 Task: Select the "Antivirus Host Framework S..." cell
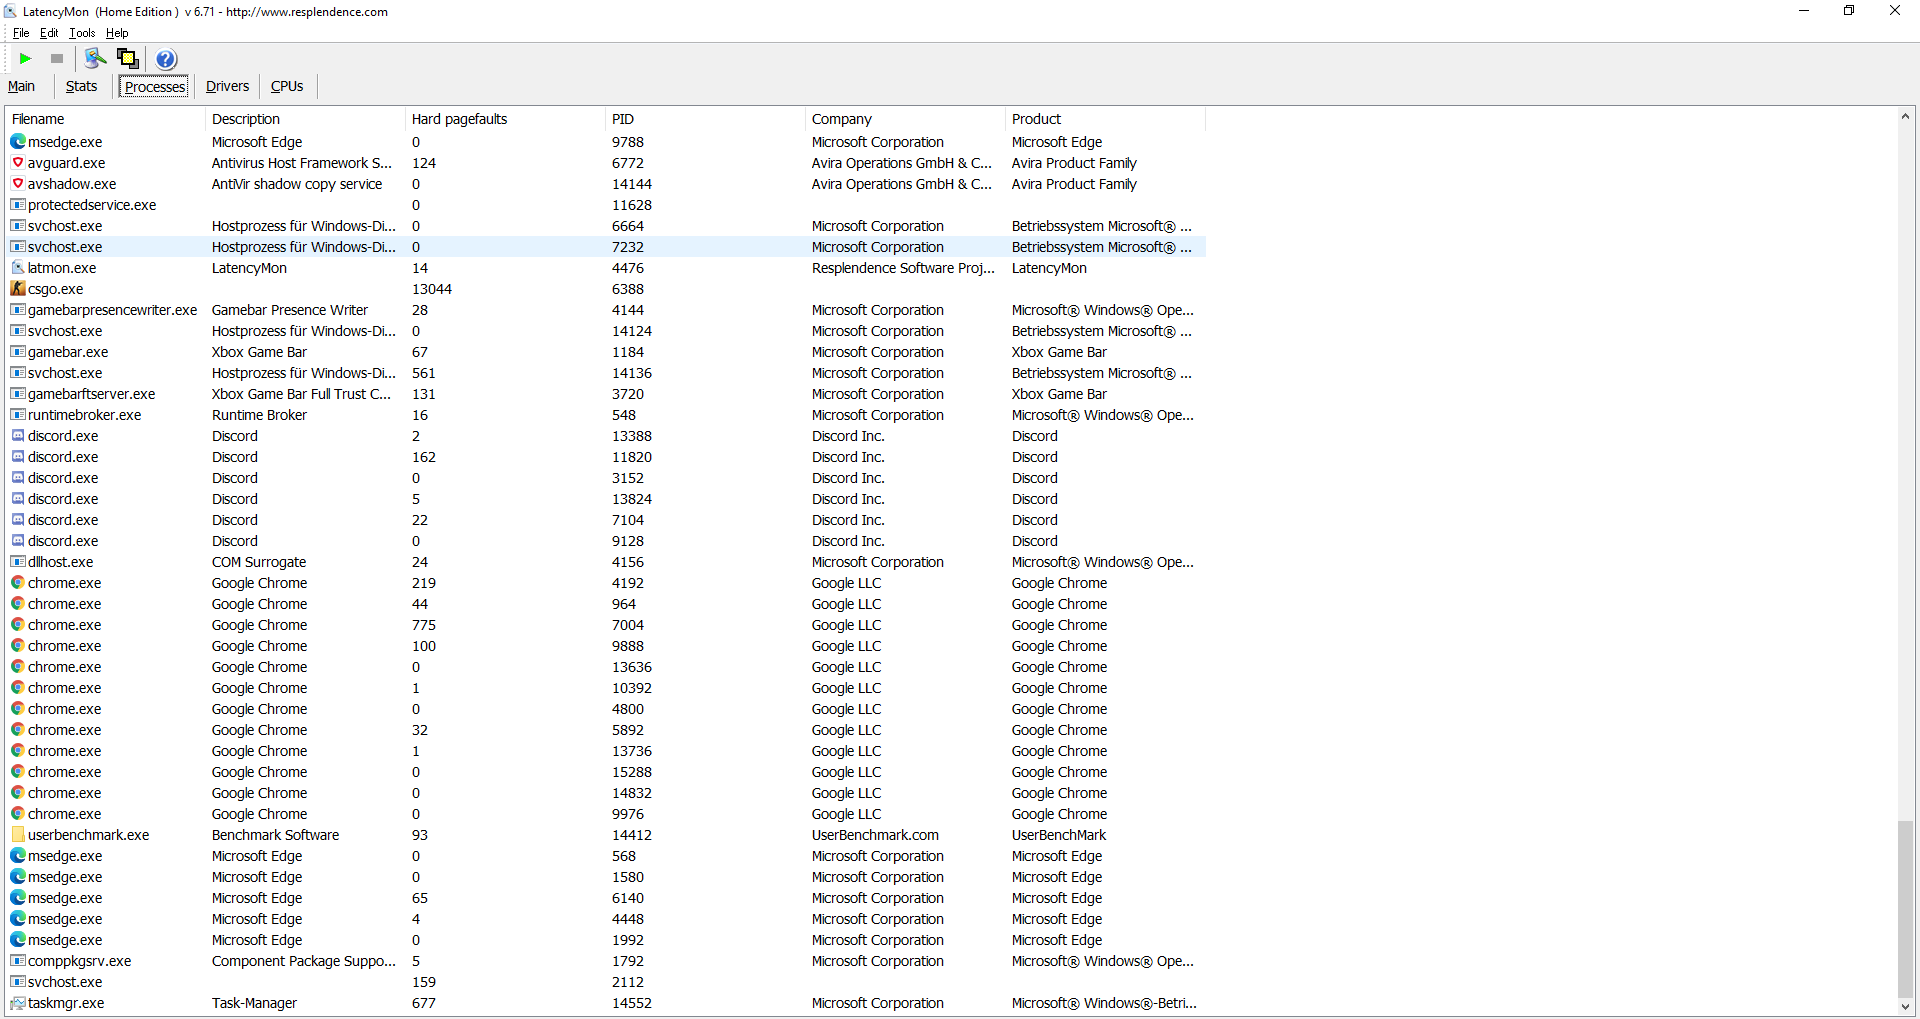coord(302,163)
